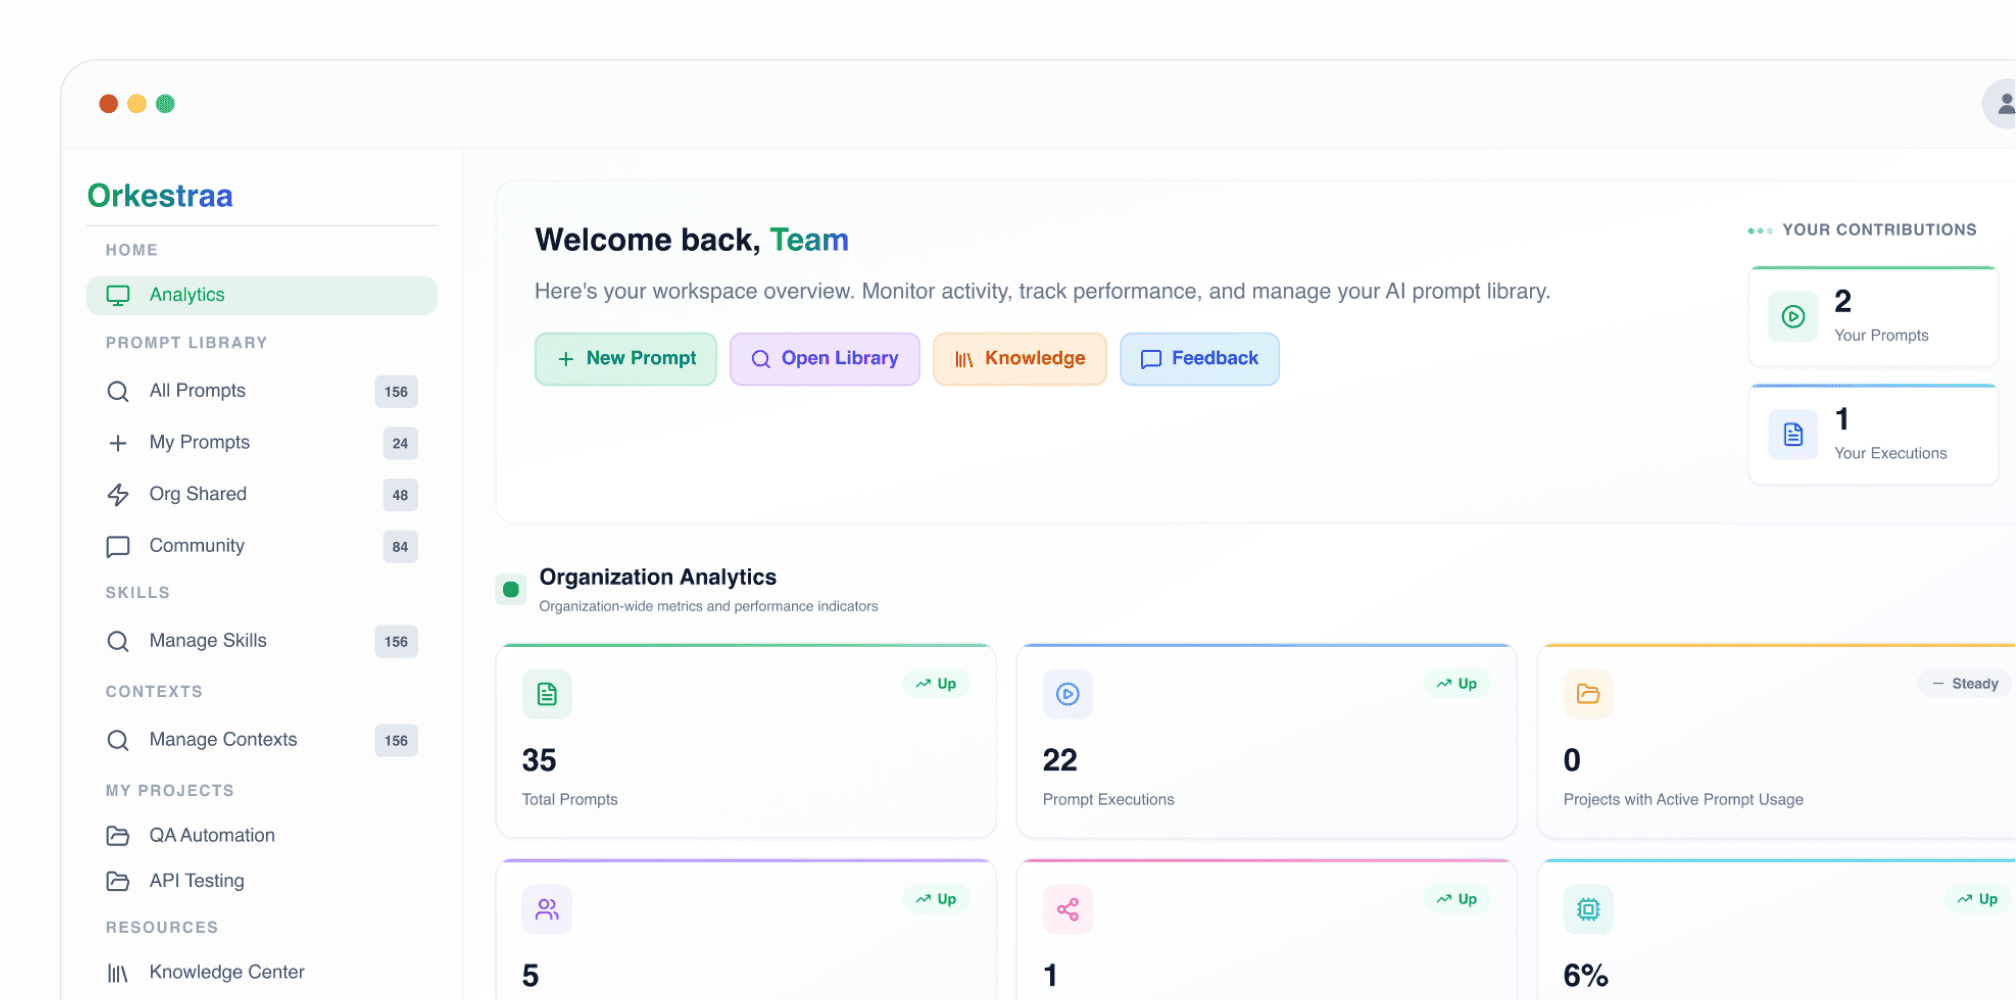Click the Org Shared lightning icon
The height and width of the screenshot is (1000, 2016).
[118, 494]
